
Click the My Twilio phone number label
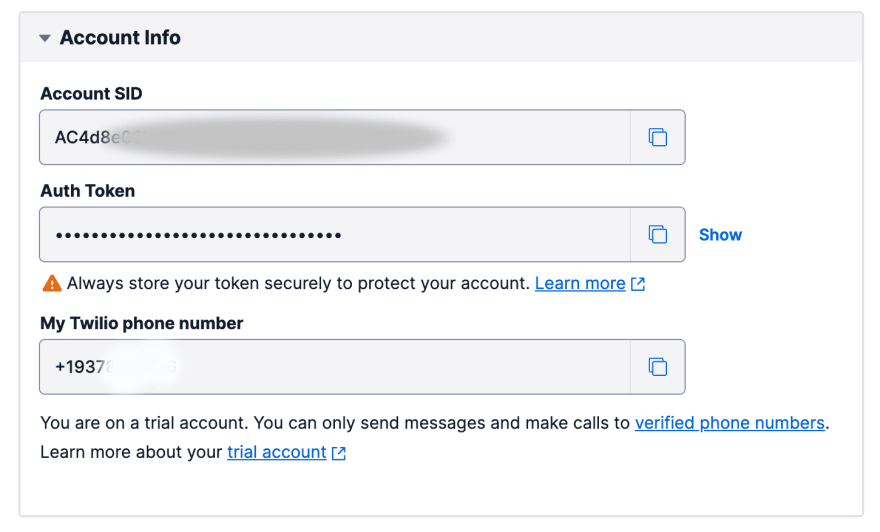(x=141, y=323)
